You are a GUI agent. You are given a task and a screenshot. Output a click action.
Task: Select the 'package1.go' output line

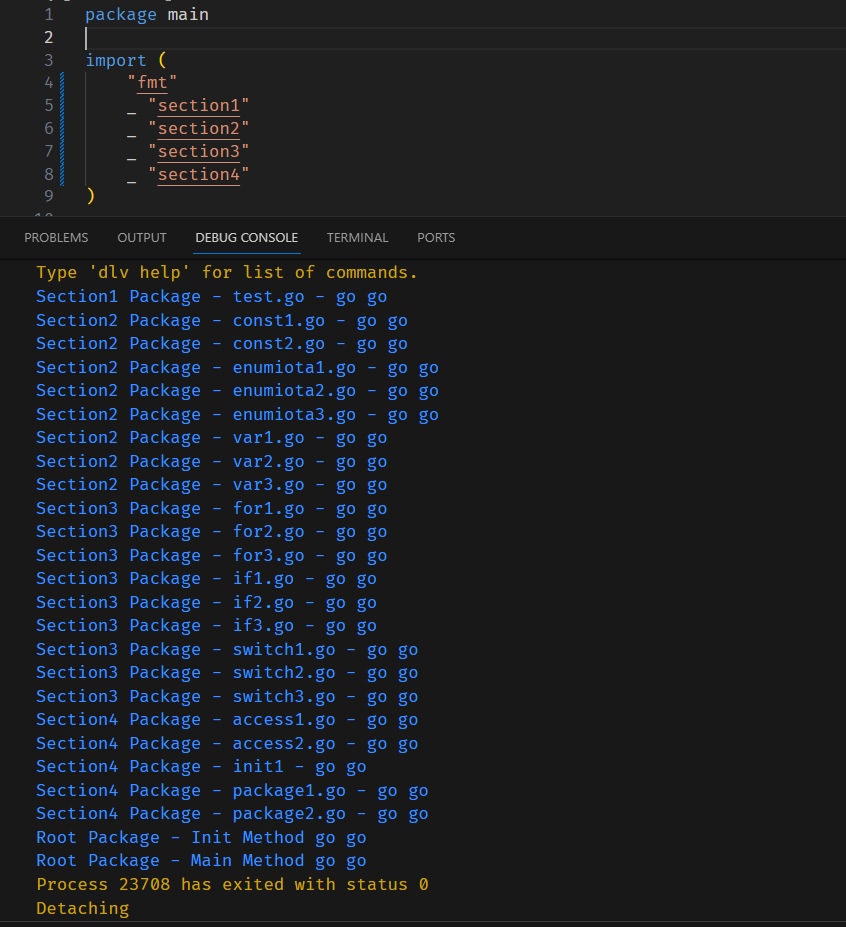point(232,790)
